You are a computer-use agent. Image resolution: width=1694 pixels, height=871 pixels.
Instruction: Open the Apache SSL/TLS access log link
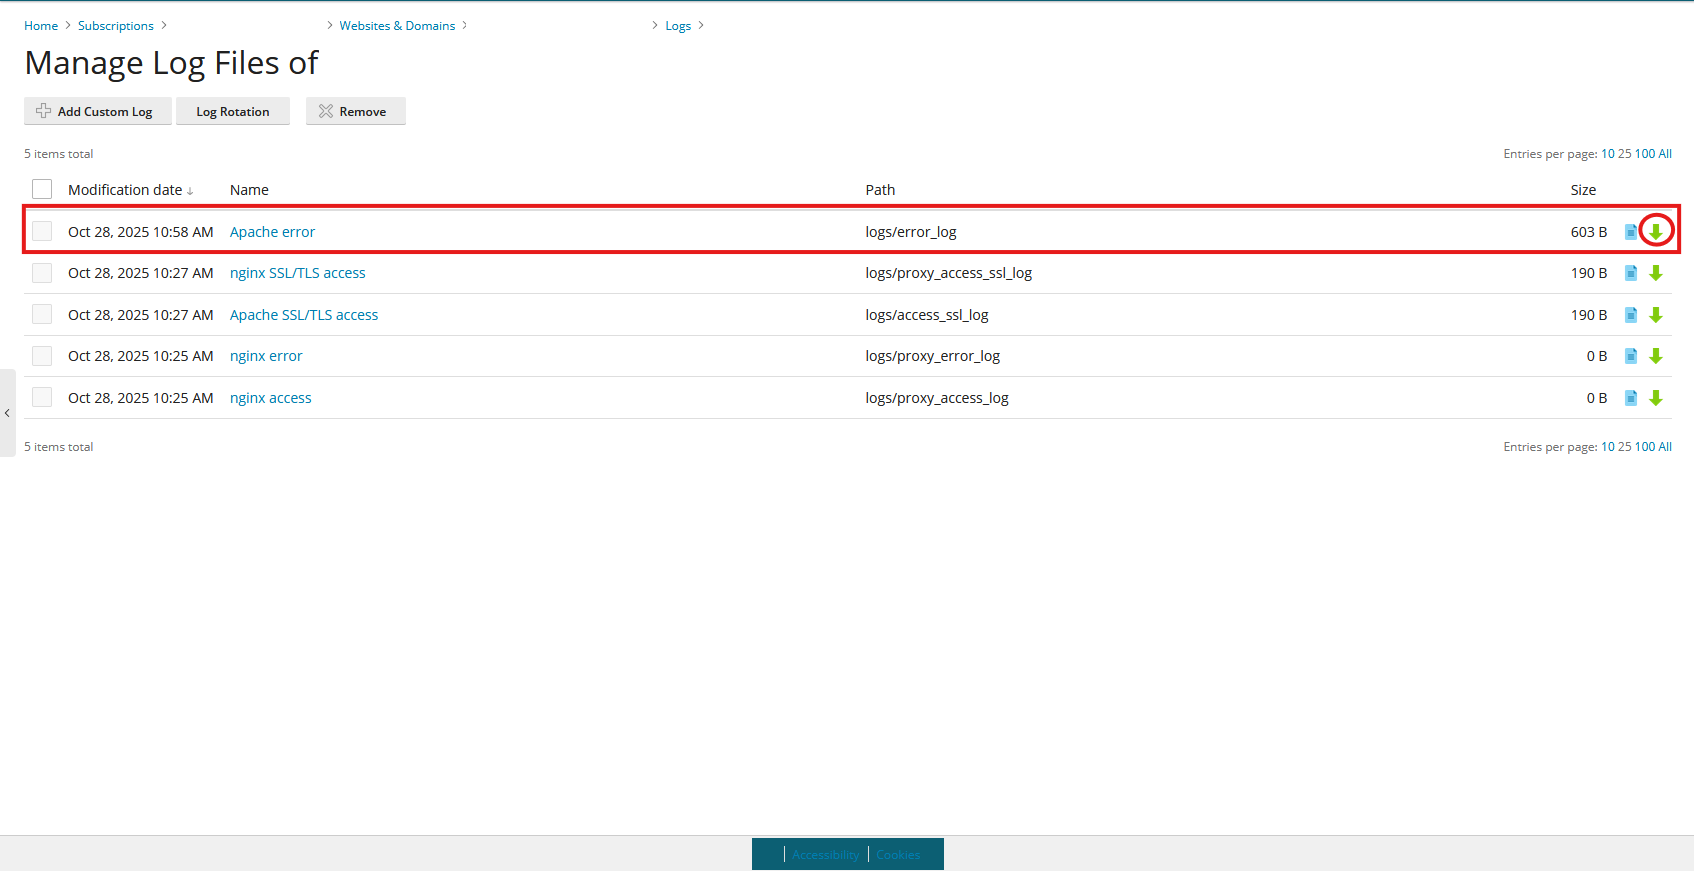(304, 315)
